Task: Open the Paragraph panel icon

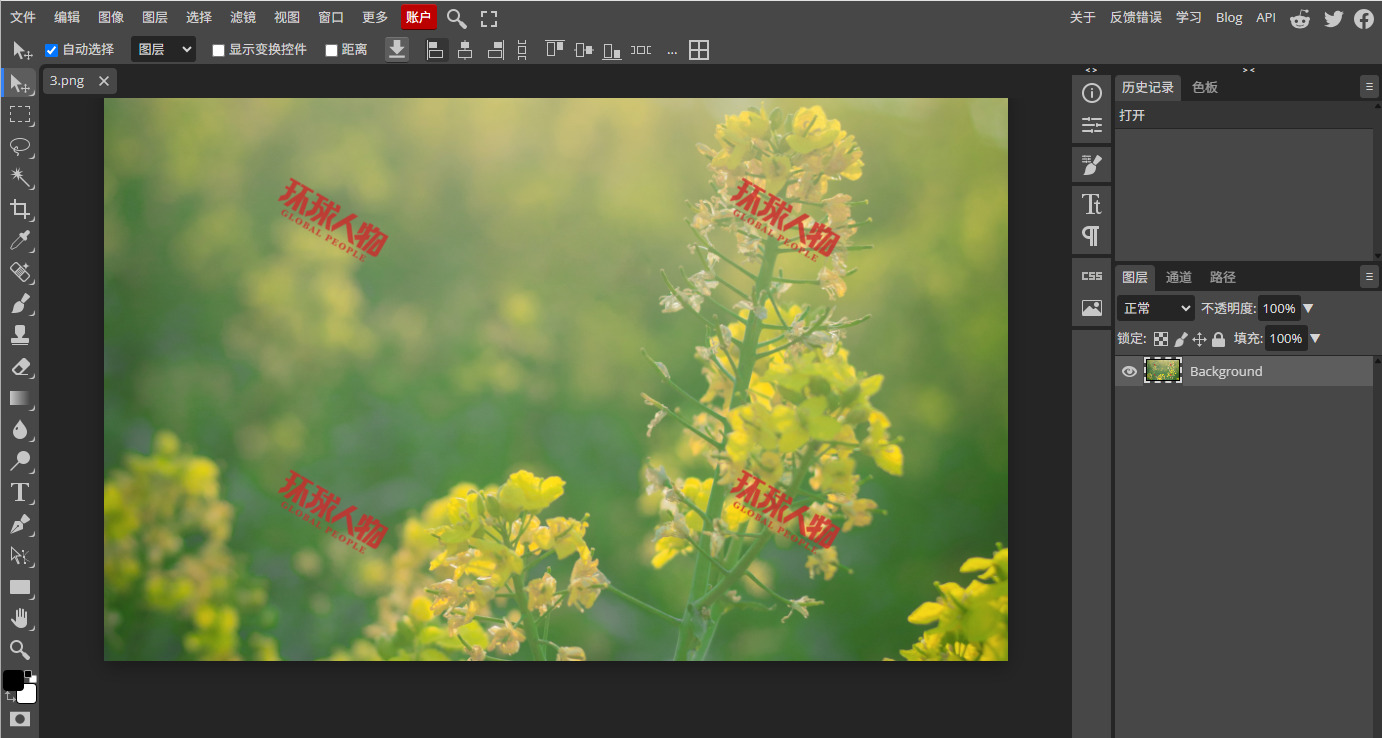Action: coord(1092,236)
